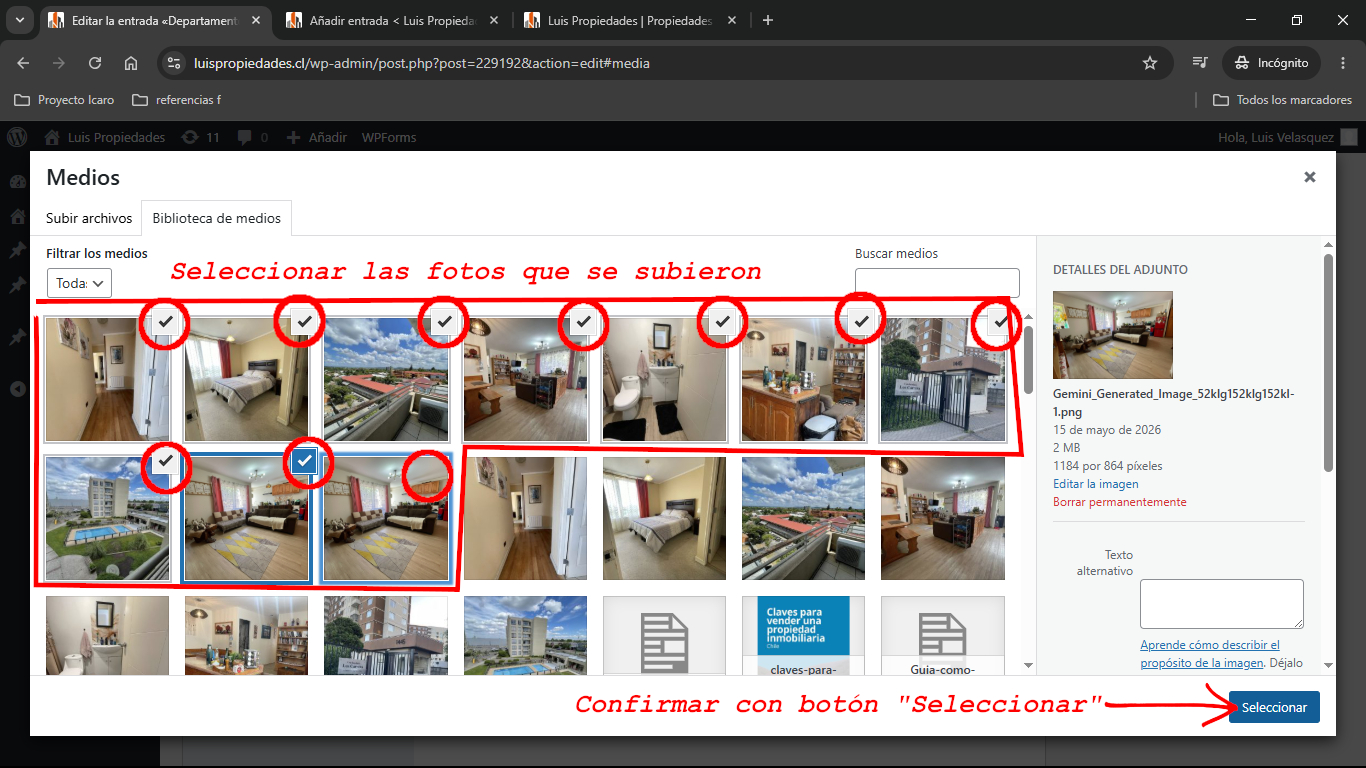Open a new browser tab with the plus
The image size is (1366, 768).
[x=767, y=20]
